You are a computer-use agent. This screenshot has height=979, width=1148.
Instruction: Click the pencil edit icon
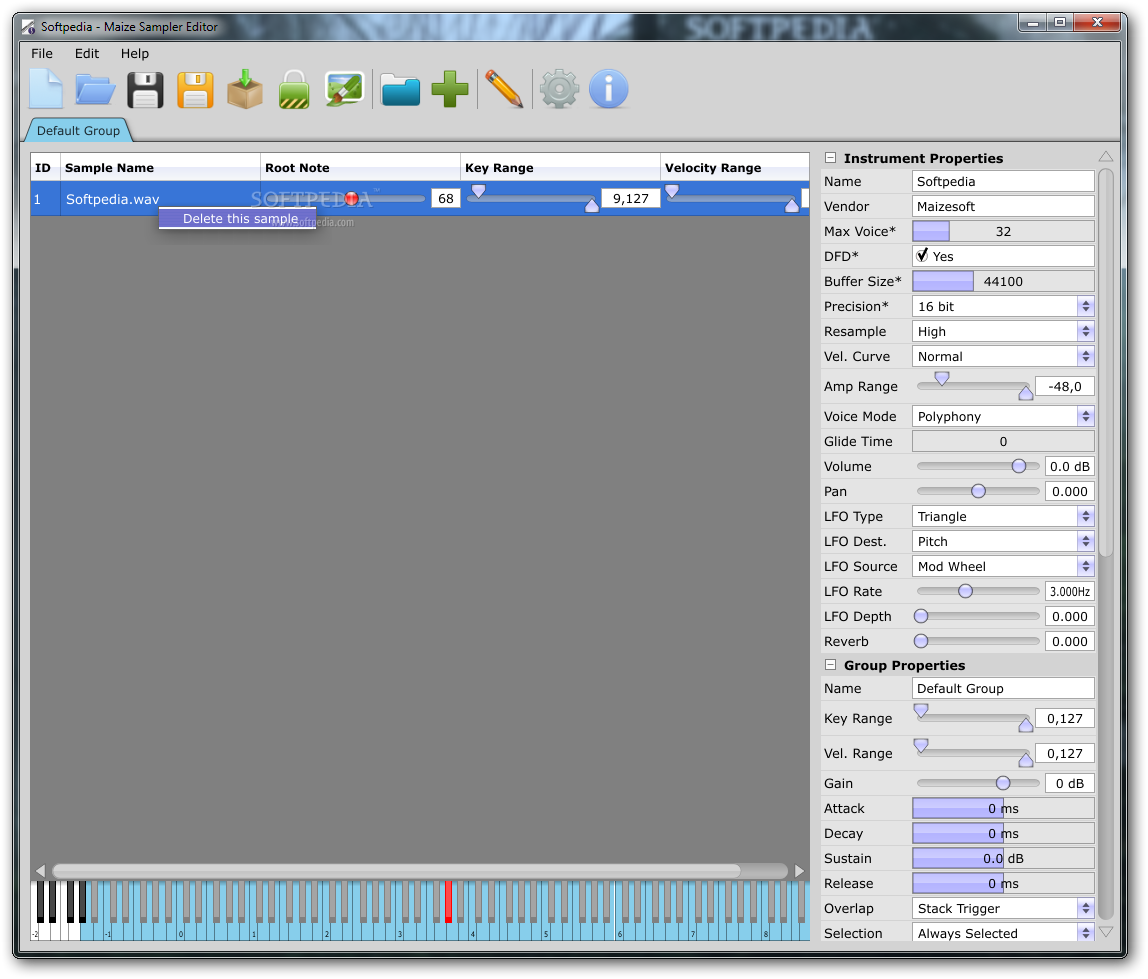point(504,89)
